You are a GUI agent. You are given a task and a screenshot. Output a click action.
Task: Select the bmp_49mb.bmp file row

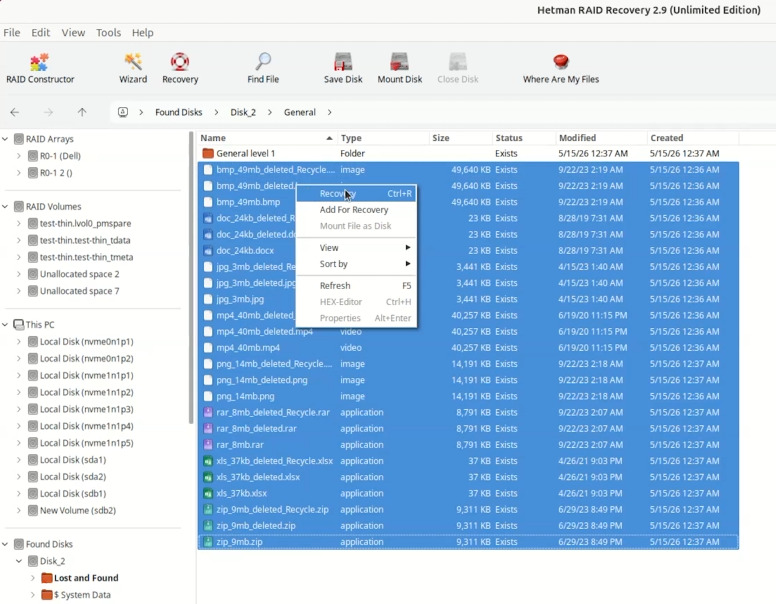click(468, 202)
